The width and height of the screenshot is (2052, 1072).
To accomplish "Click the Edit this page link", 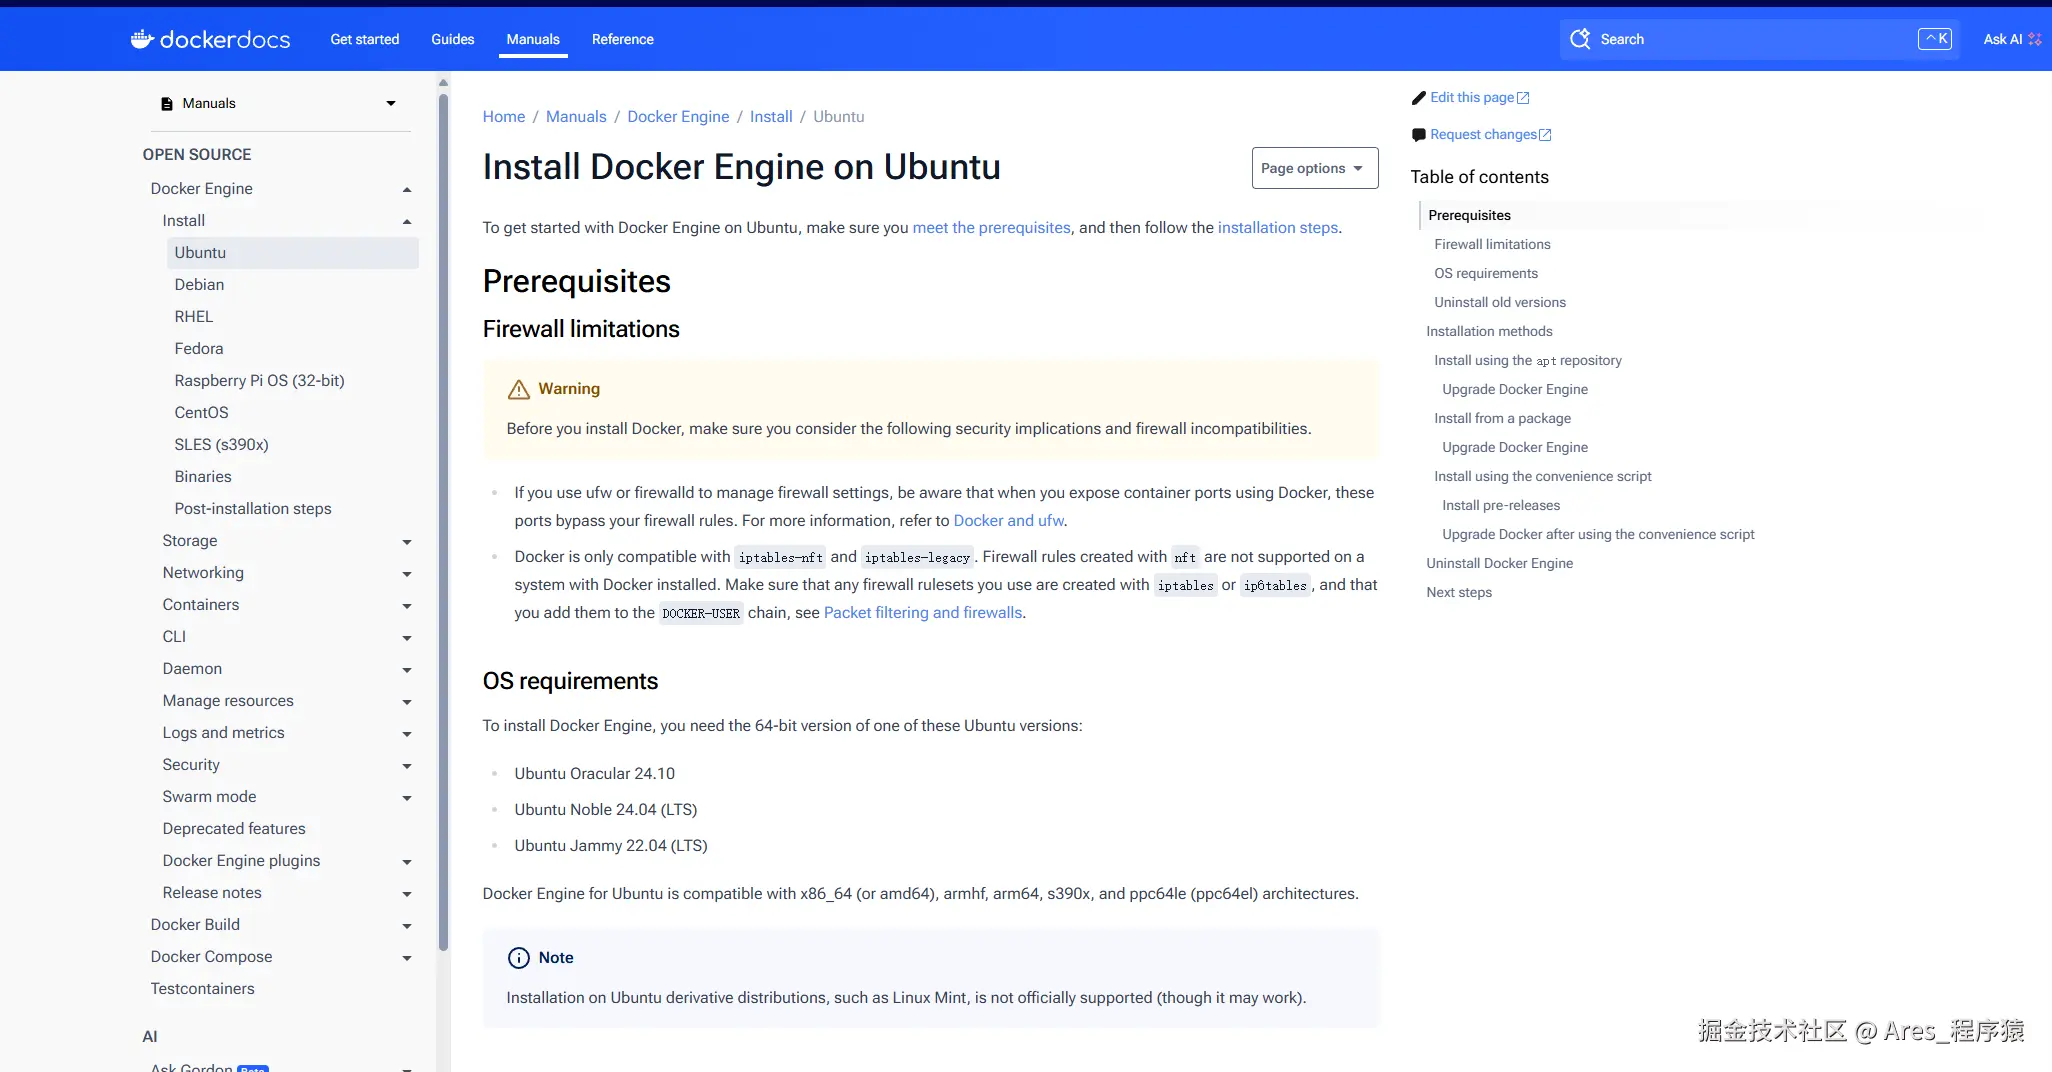I will click(x=1472, y=98).
